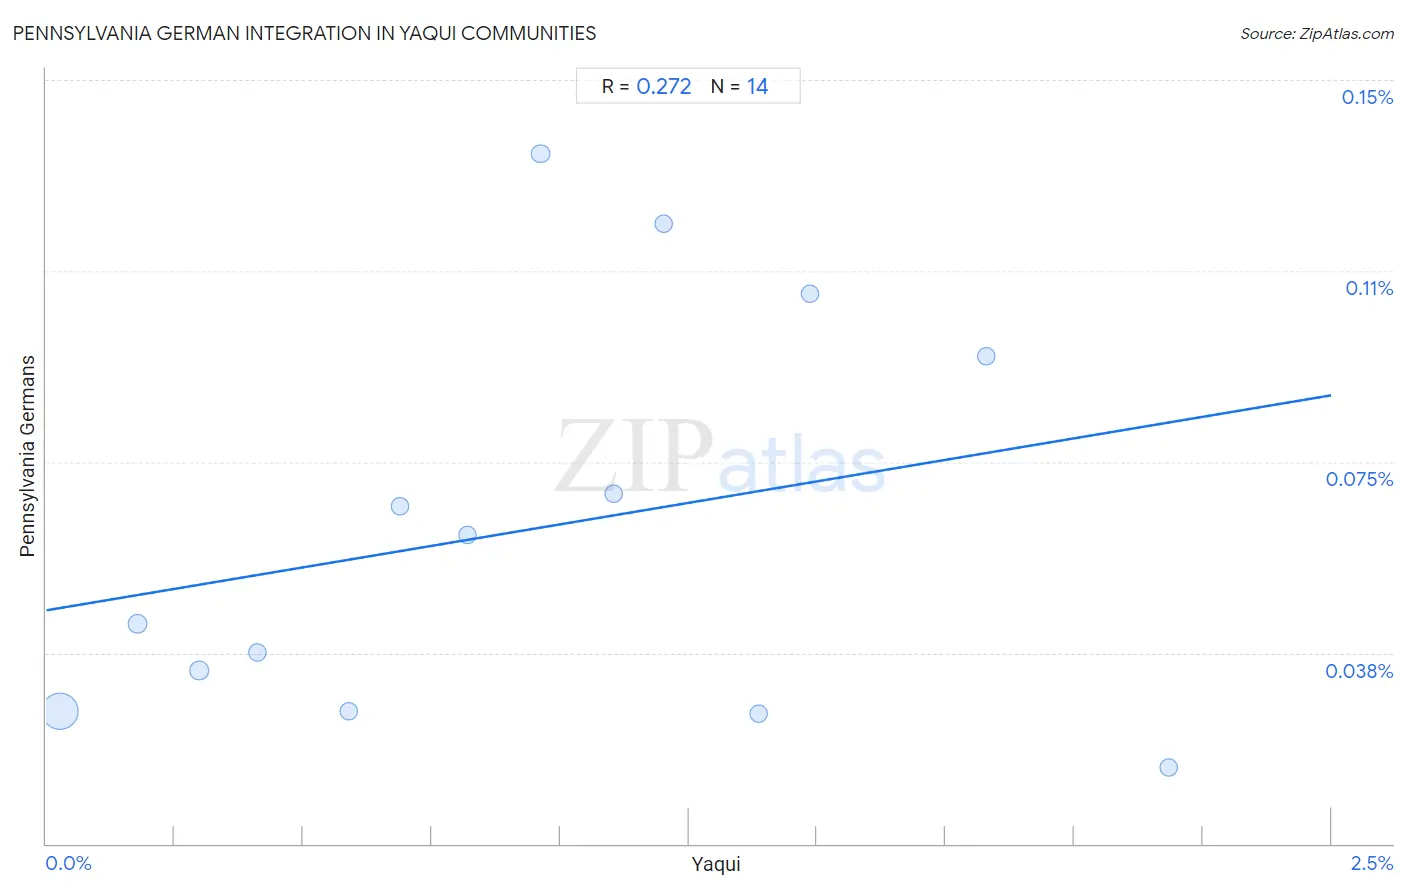This screenshot has width=1406, height=892.
Task: Click the Yaqui x-axis label
Action: [x=716, y=864]
